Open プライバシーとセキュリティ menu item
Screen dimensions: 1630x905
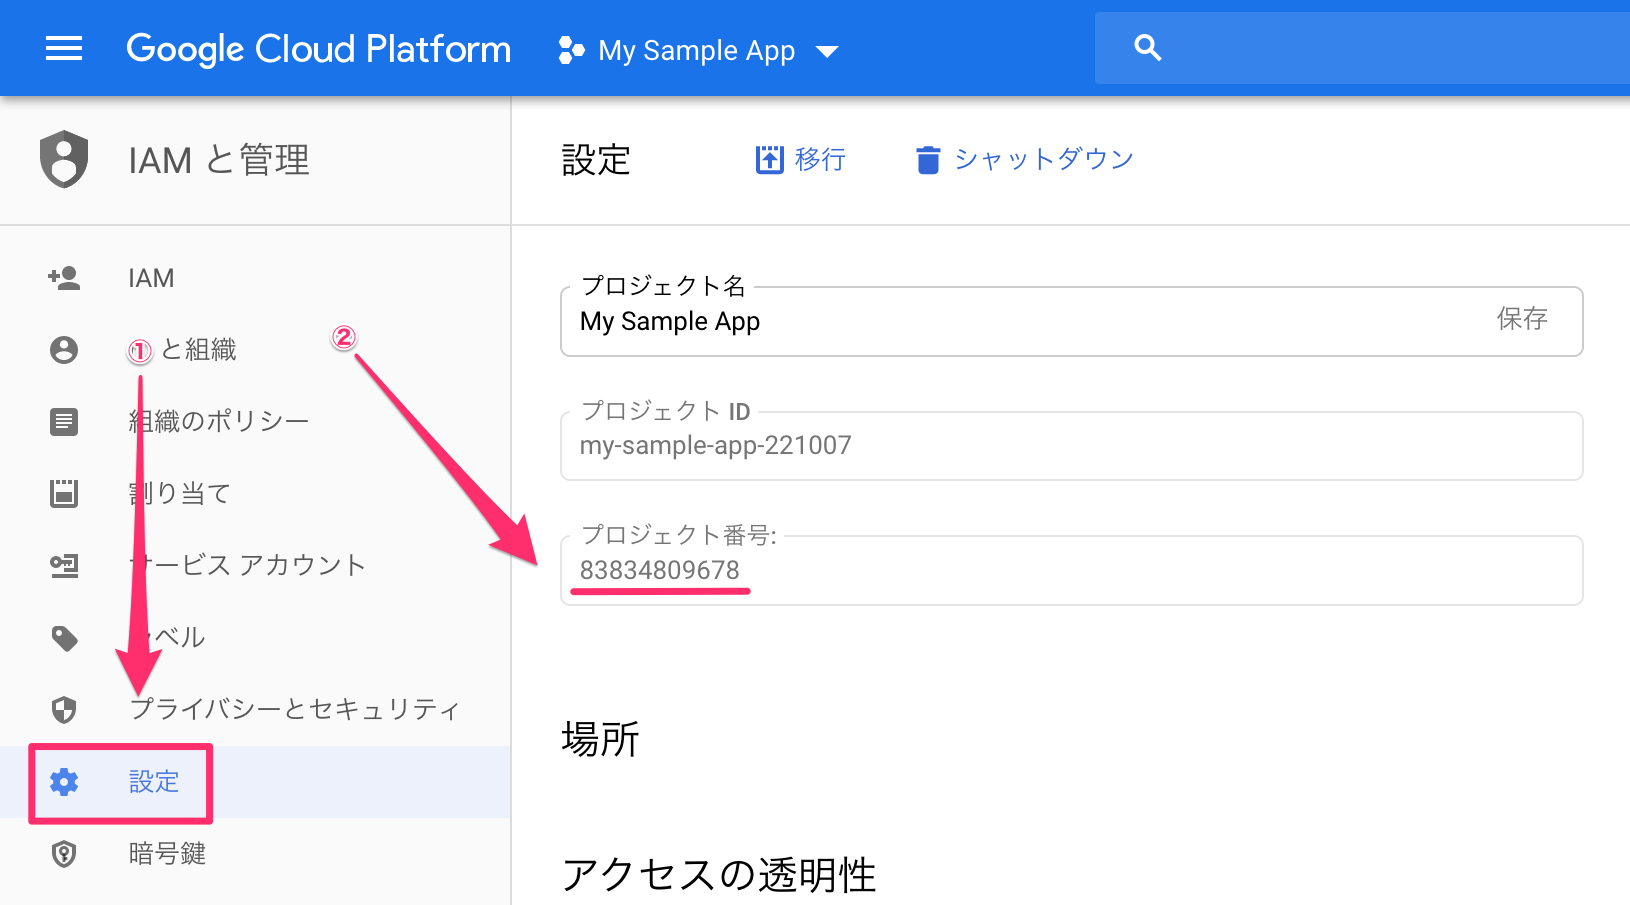(295, 709)
